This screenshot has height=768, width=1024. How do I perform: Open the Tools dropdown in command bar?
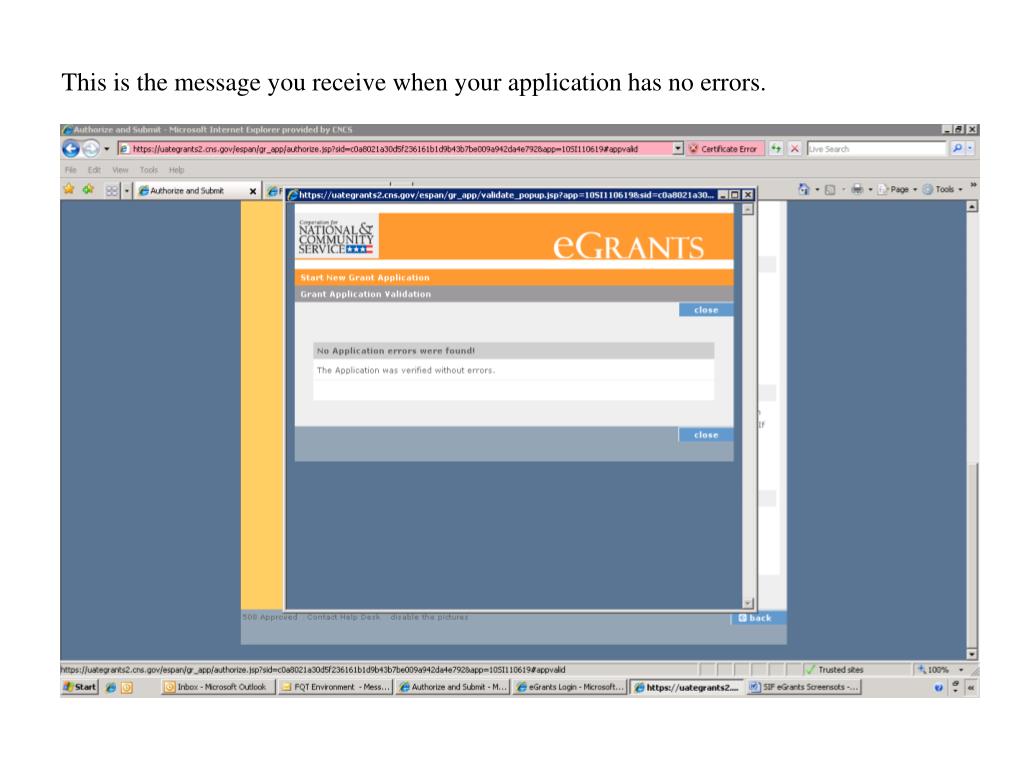(x=942, y=189)
